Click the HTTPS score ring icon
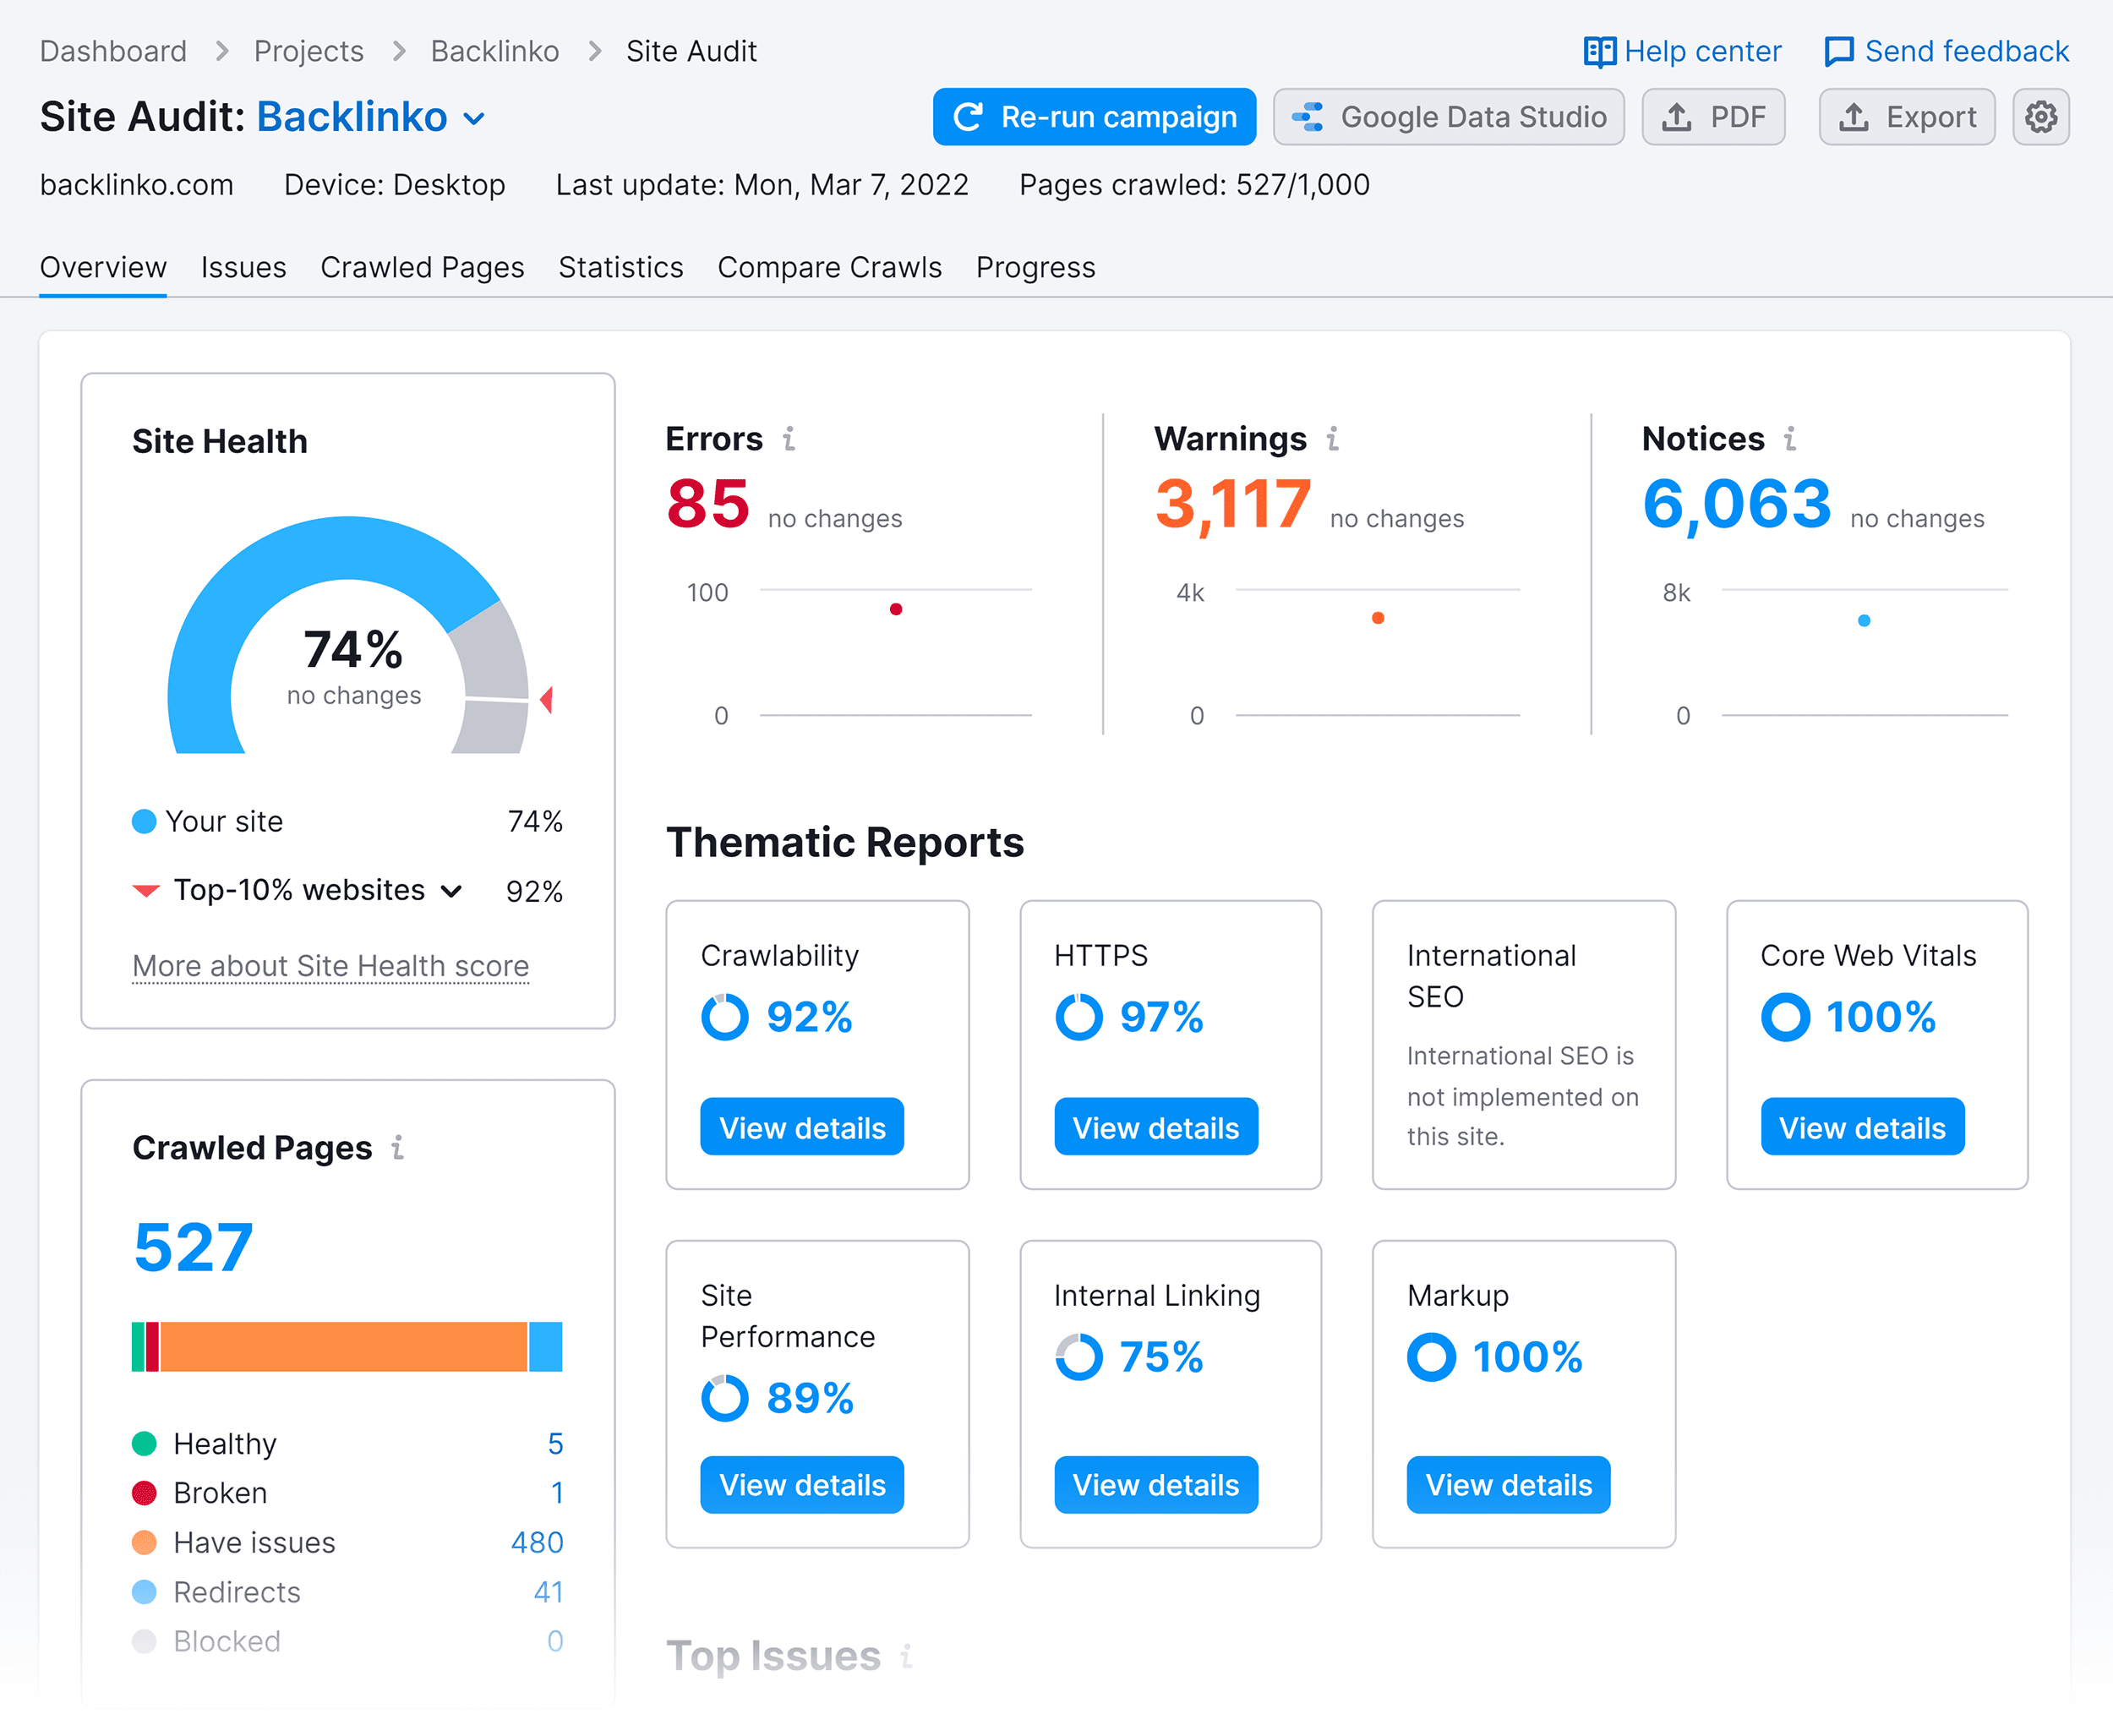The image size is (2113, 1736). pyautogui.click(x=1079, y=1017)
